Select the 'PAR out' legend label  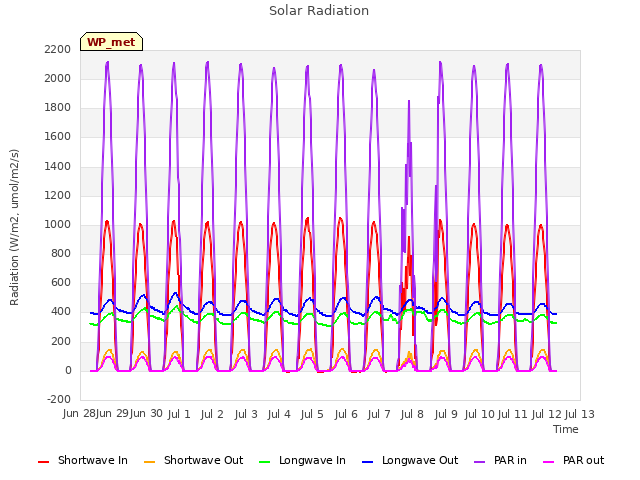[x=583, y=460]
